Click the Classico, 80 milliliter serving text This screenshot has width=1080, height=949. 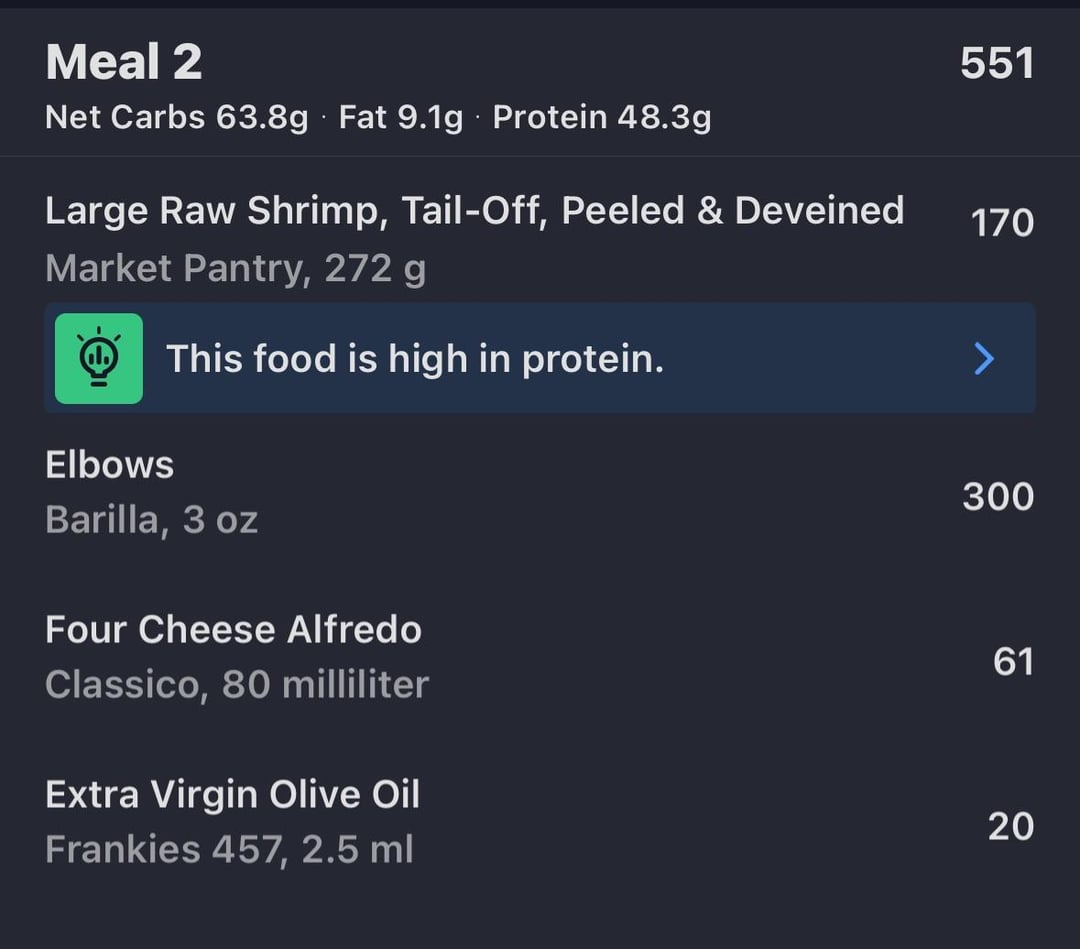237,685
